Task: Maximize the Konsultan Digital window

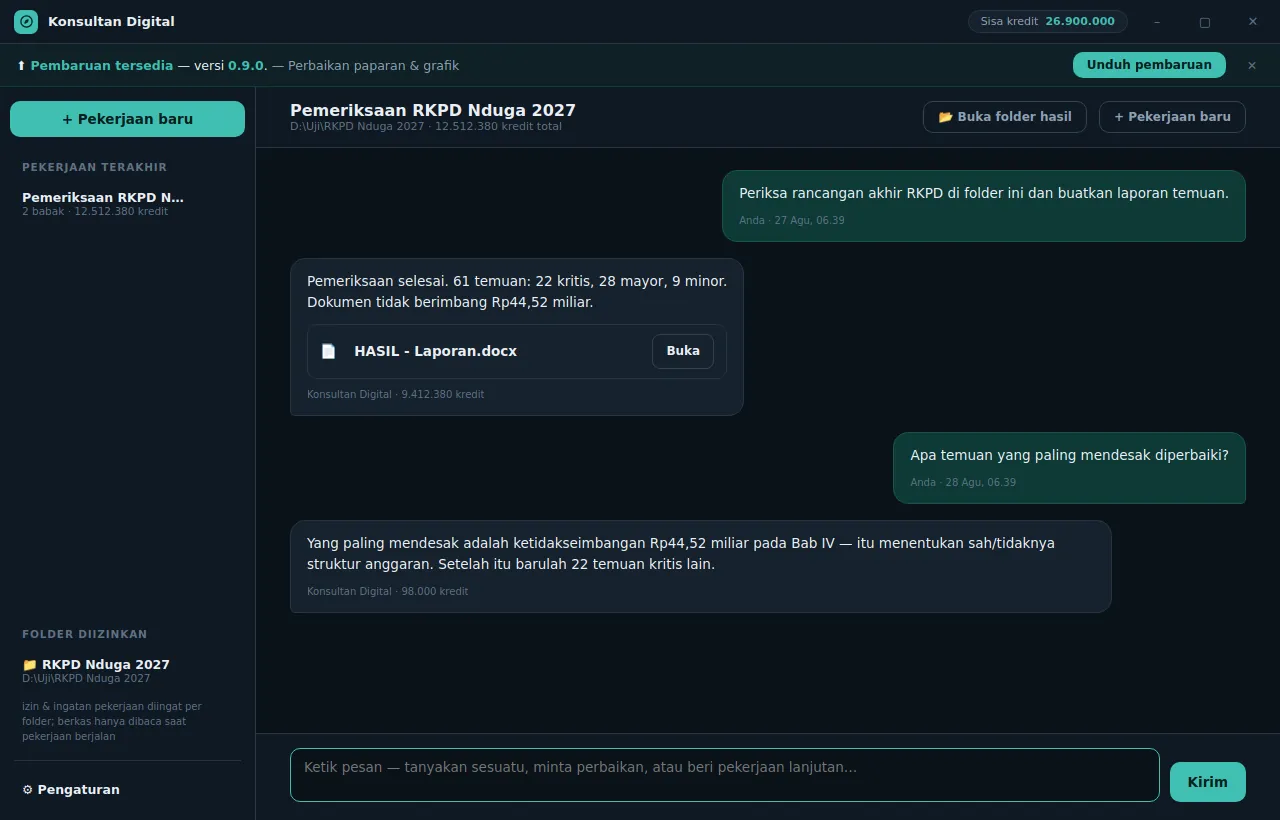Action: (x=1204, y=22)
